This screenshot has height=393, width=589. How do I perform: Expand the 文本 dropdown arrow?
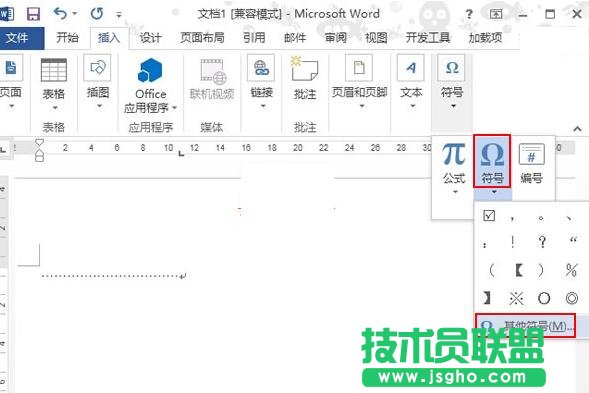tap(412, 106)
